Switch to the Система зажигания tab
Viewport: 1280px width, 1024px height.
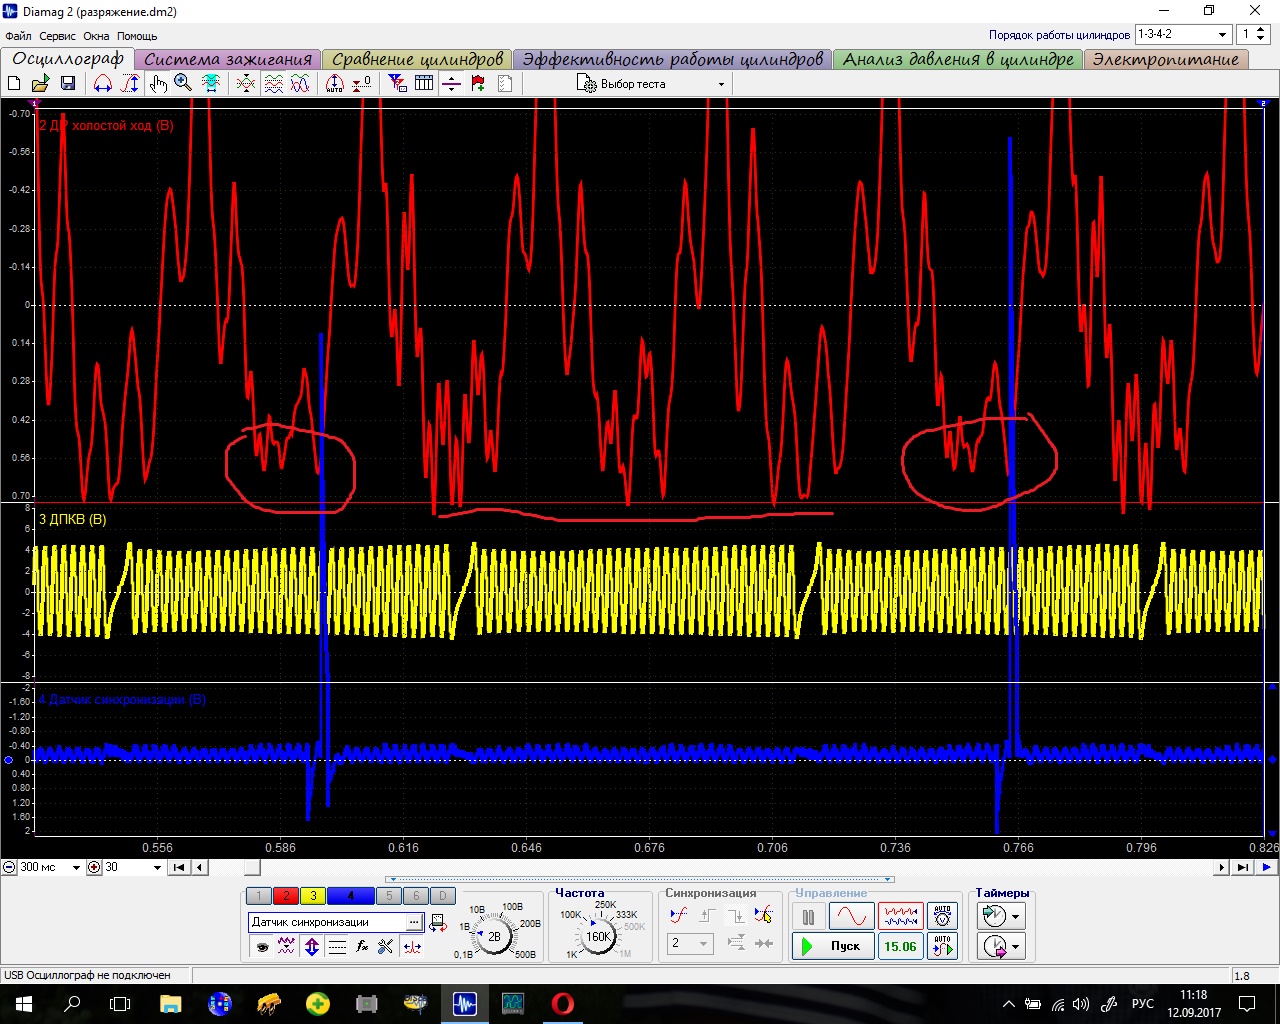pyautogui.click(x=228, y=59)
